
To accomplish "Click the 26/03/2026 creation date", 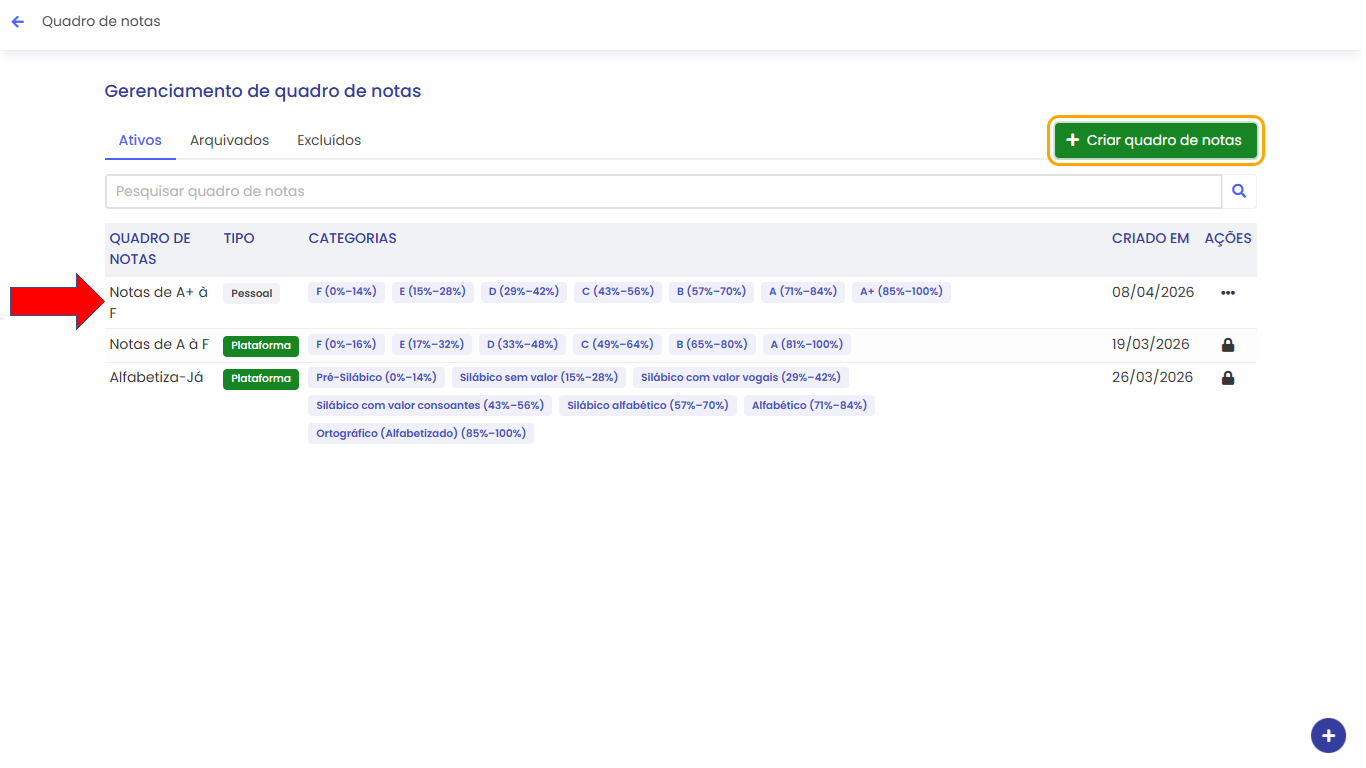I will tap(1153, 377).
